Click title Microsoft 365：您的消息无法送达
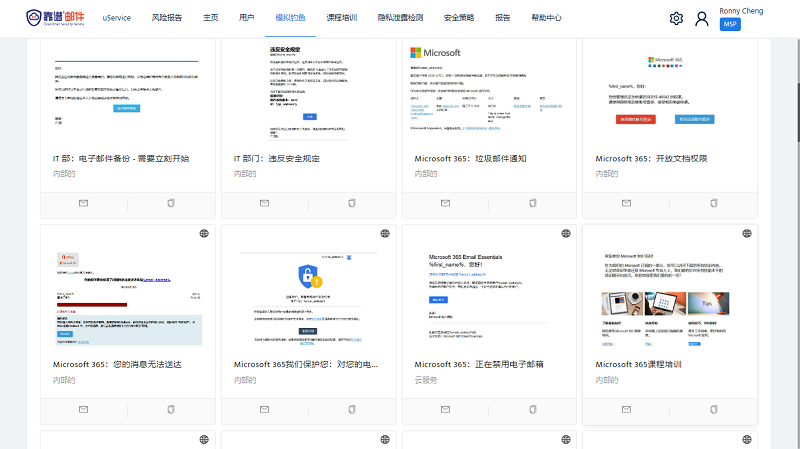Image resolution: width=800 pixels, height=449 pixels. (117, 364)
